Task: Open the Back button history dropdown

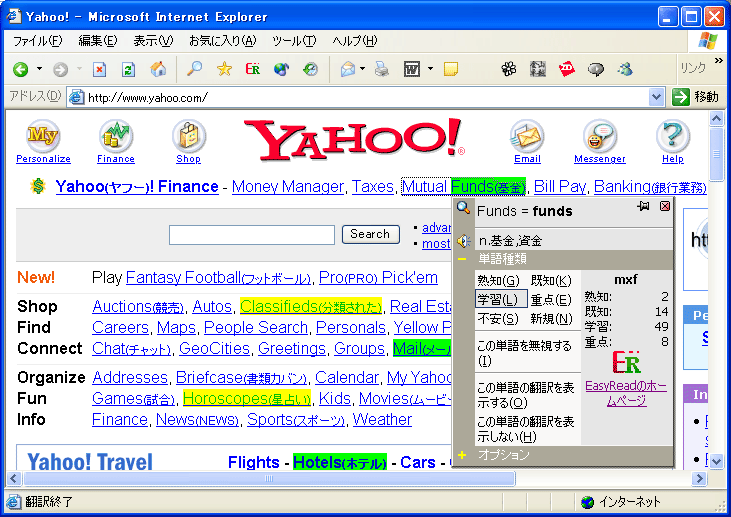Action: coord(39,69)
